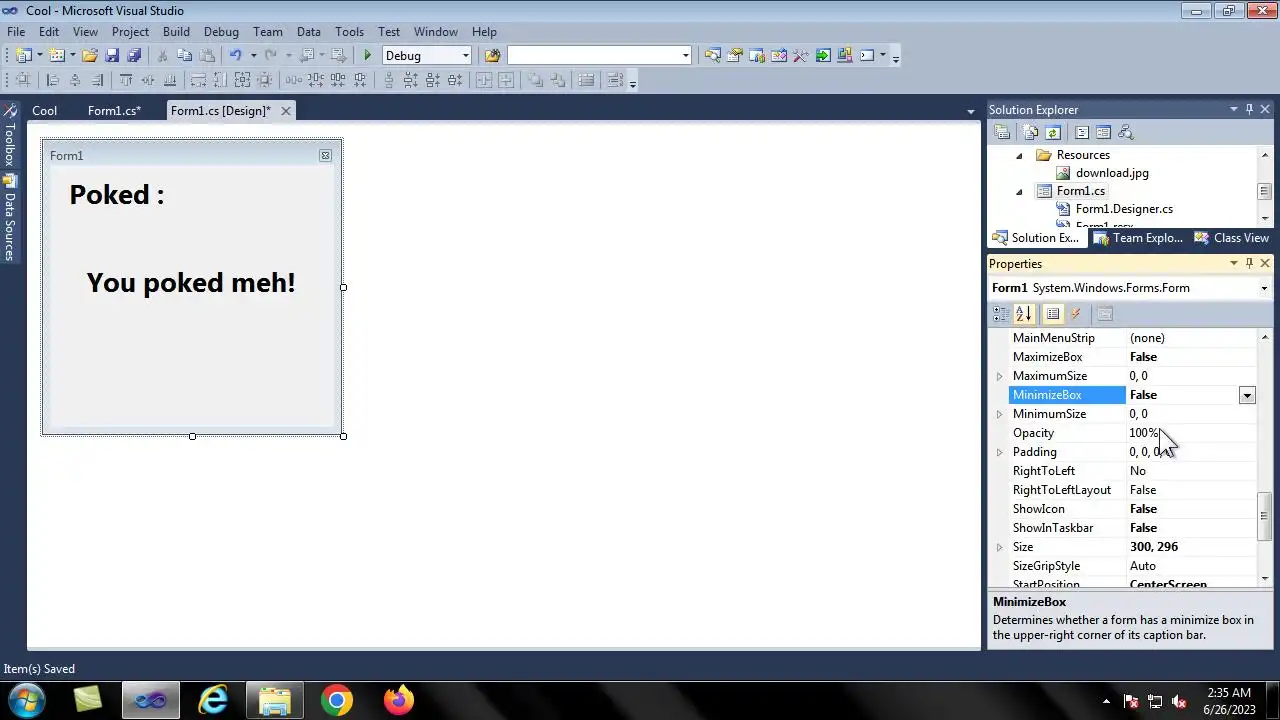Show Properties list button in Properties panel

coord(1053,314)
